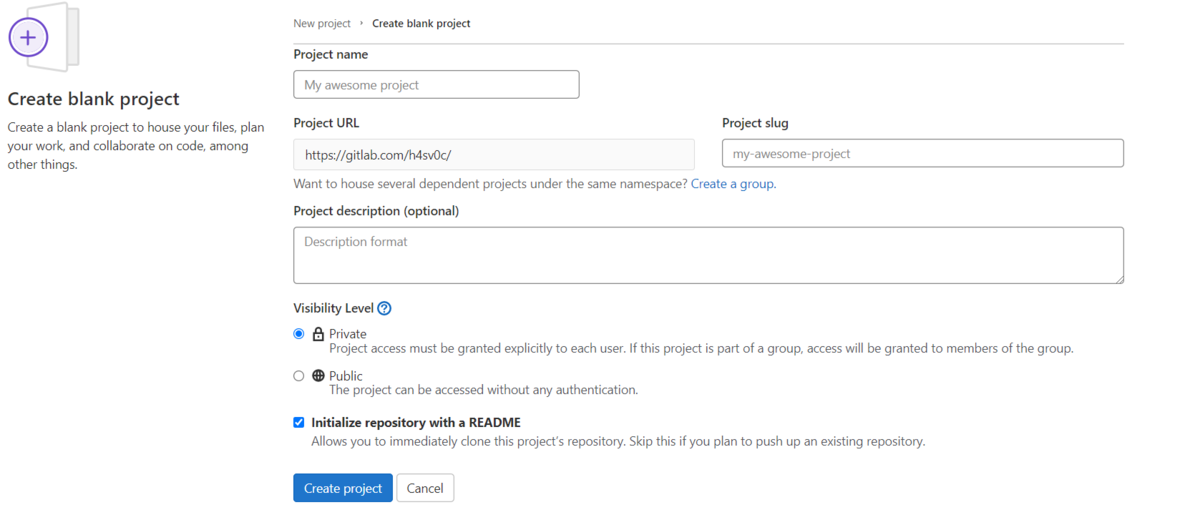
Task: Select the Public visibility radio button
Action: point(299,376)
